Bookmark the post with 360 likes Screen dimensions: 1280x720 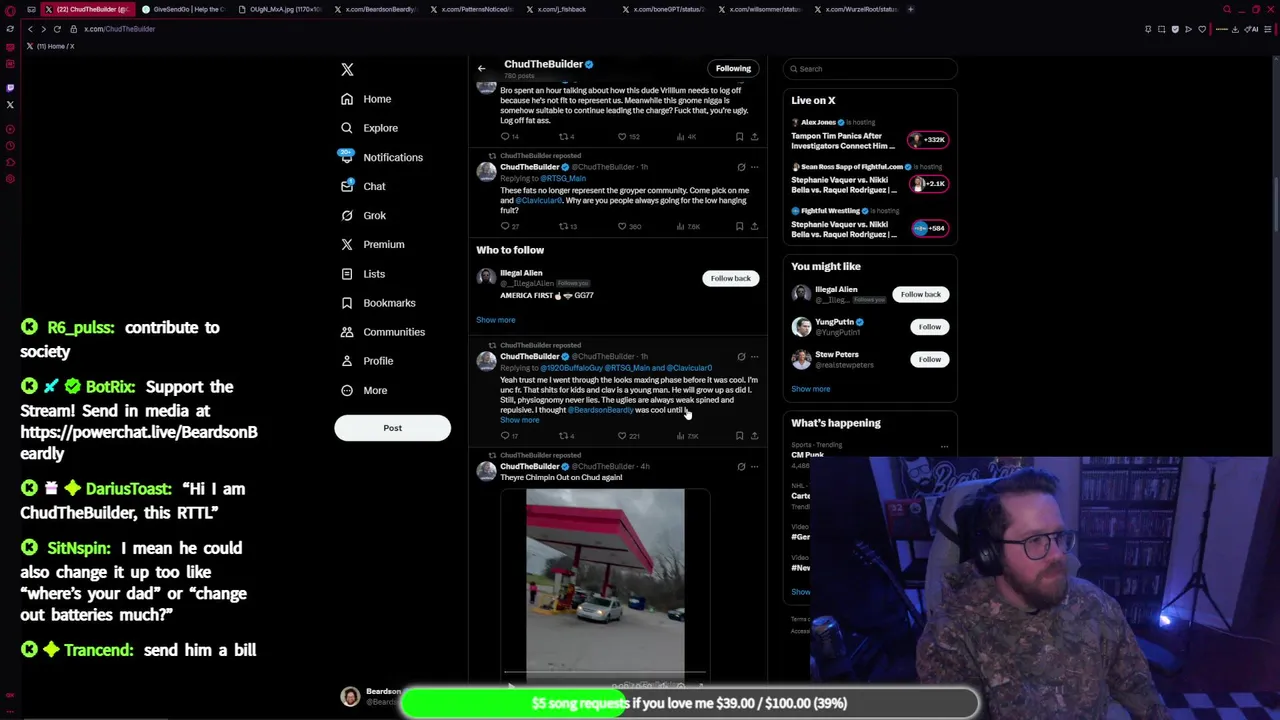pos(739,226)
